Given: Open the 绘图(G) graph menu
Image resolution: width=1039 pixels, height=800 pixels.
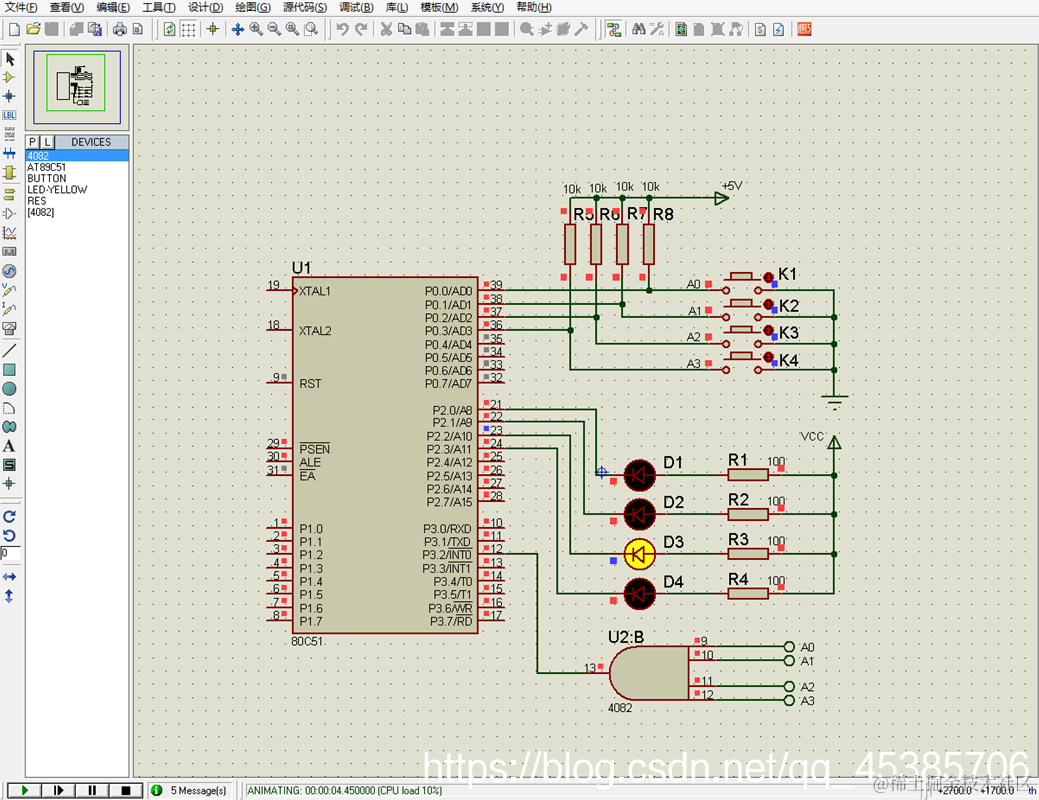Looking at the screenshot, I should (252, 7).
